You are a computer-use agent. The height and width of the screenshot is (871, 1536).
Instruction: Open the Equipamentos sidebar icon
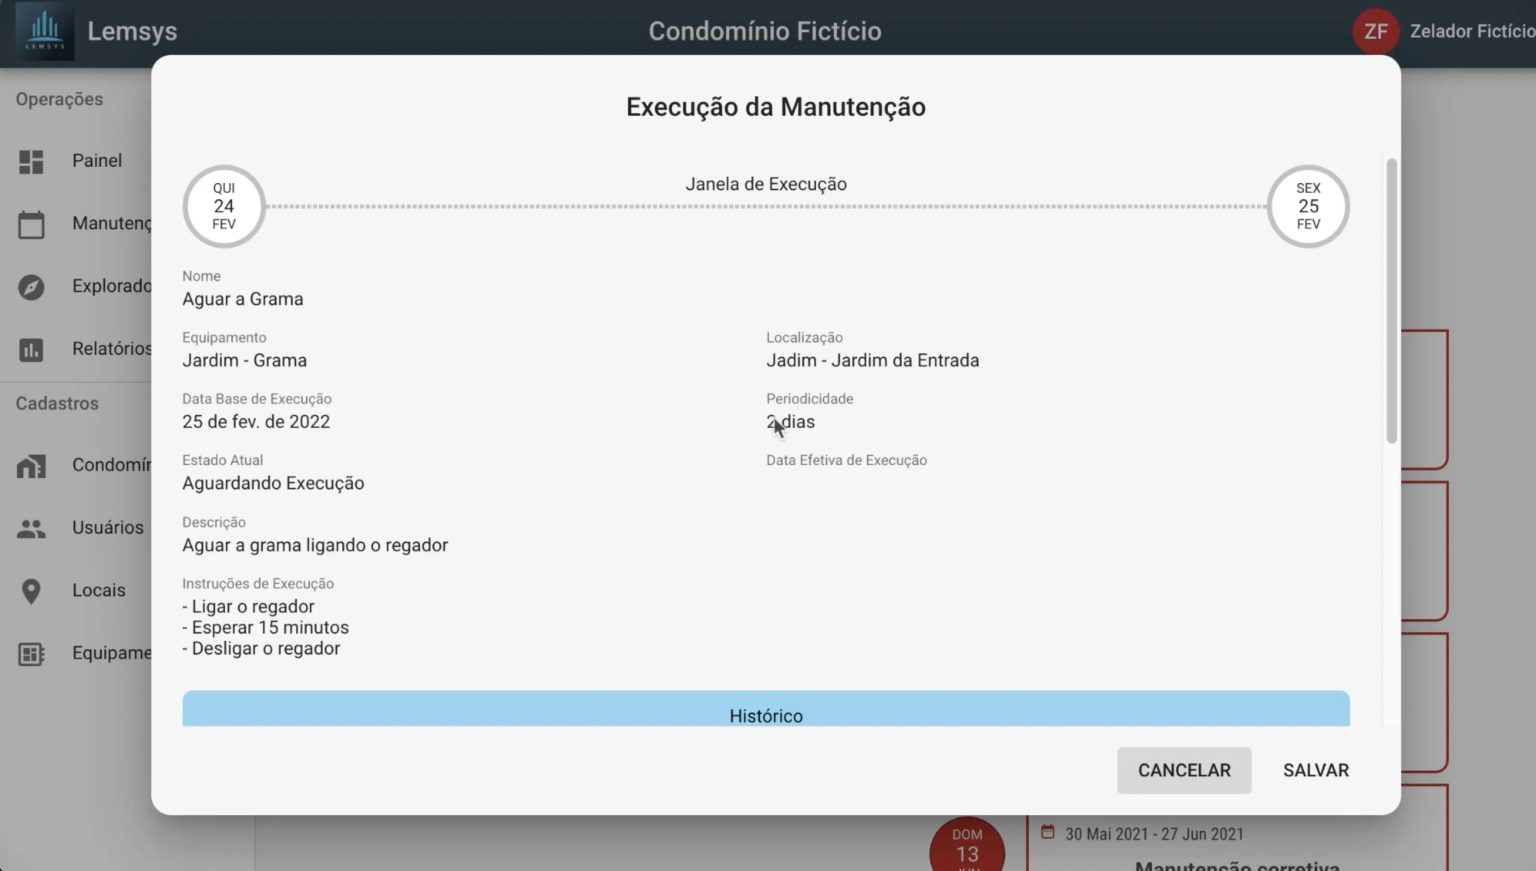(31, 654)
